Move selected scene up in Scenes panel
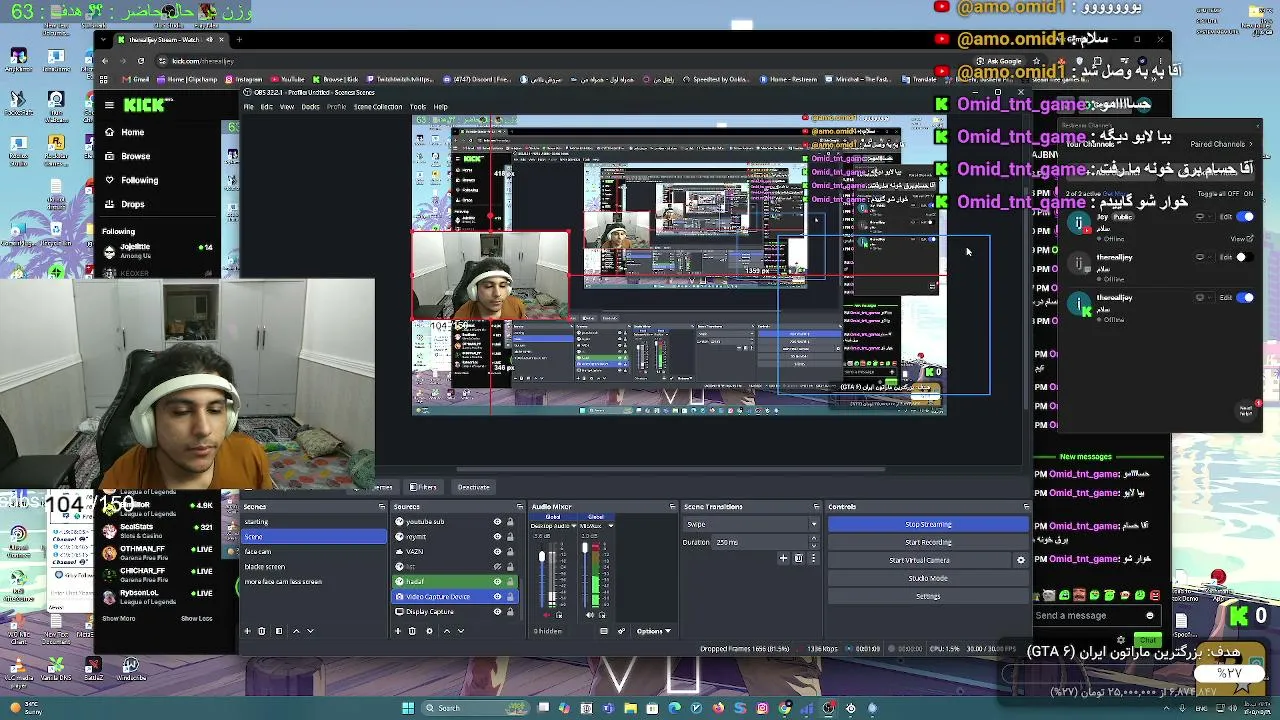 click(x=295, y=631)
